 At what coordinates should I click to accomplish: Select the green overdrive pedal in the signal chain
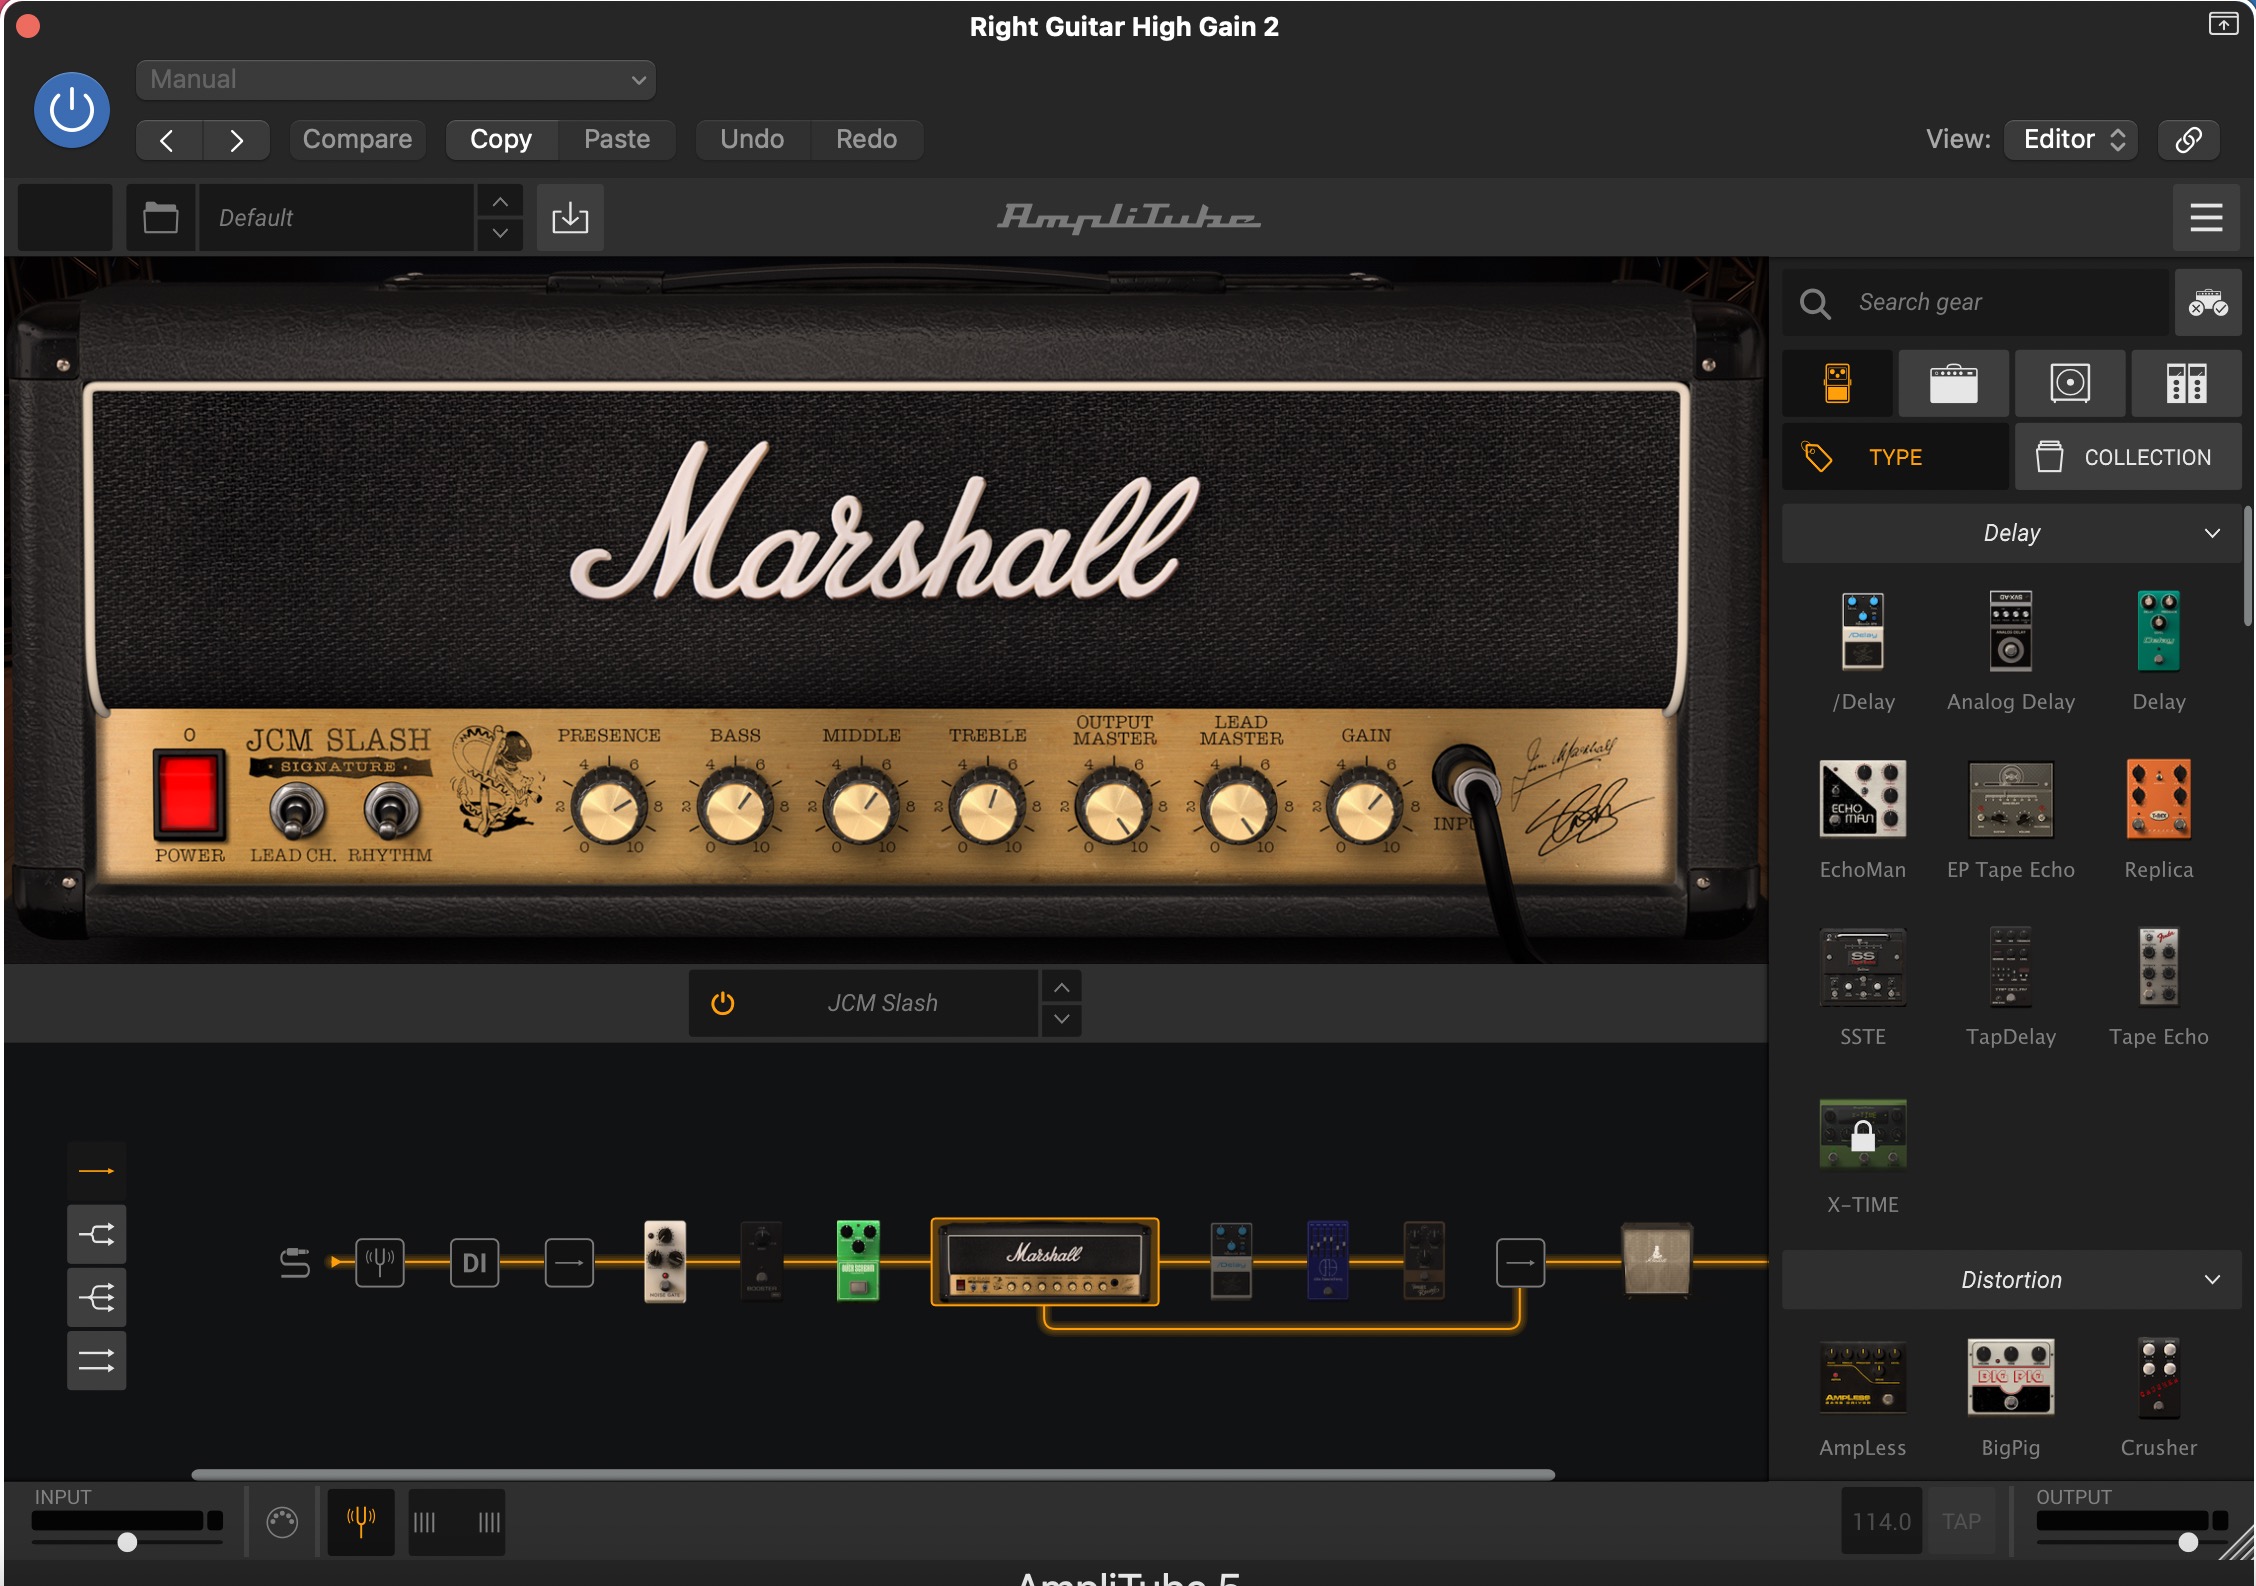coord(857,1260)
